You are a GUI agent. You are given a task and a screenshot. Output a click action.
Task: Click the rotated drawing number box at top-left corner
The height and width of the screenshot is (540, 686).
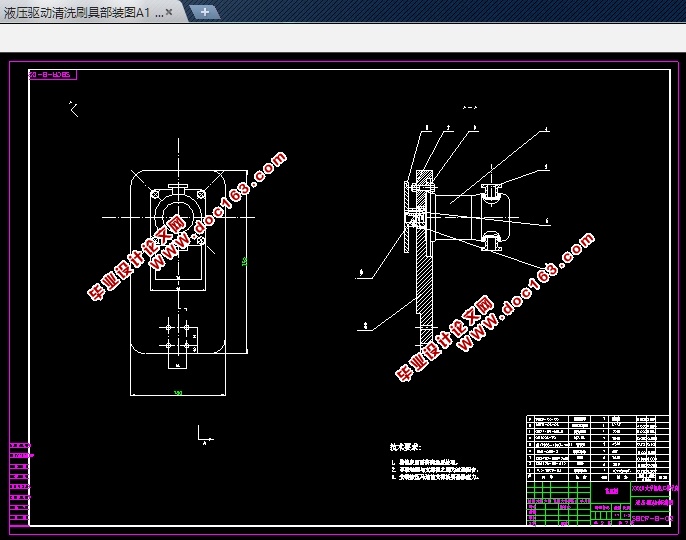(52, 75)
